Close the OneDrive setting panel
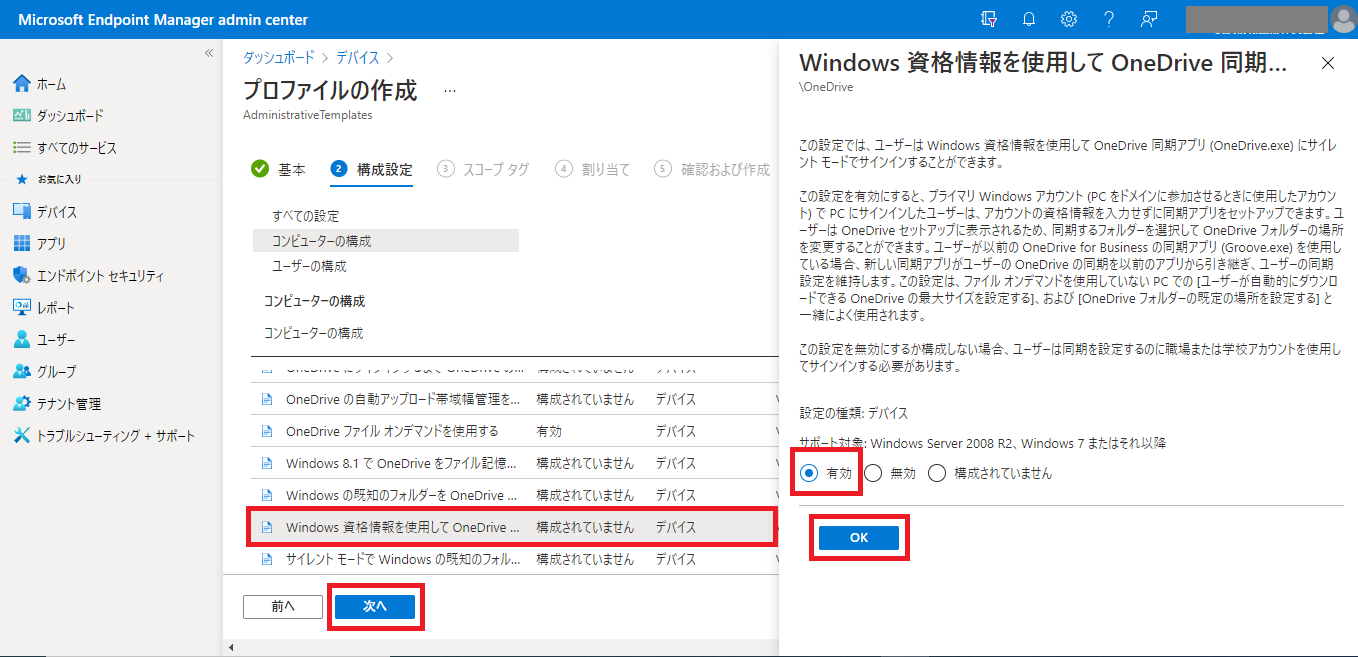 click(1328, 63)
